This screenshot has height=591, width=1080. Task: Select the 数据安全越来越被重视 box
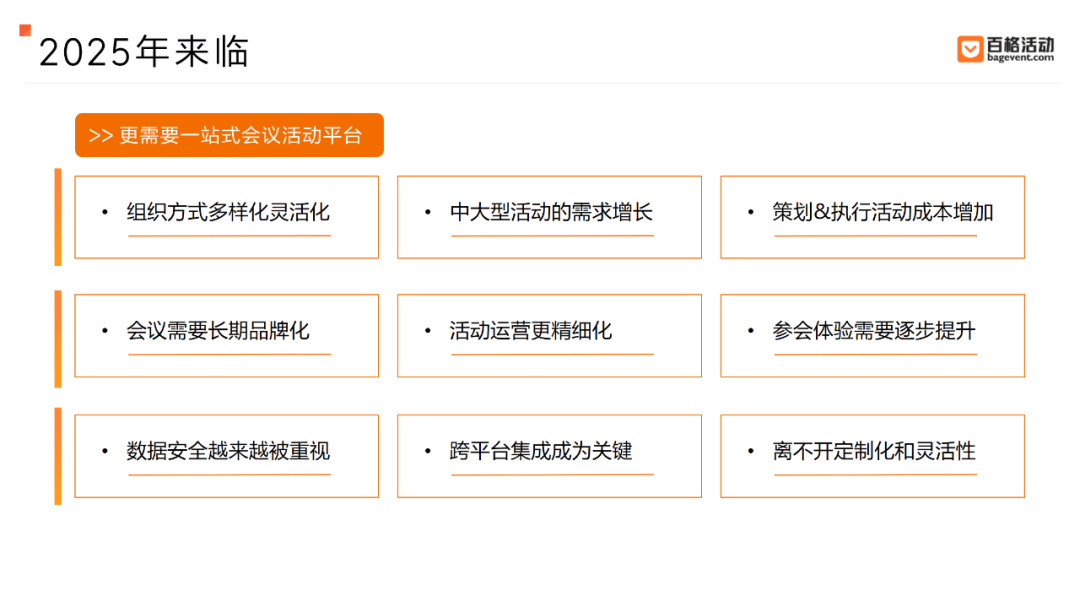point(227,456)
